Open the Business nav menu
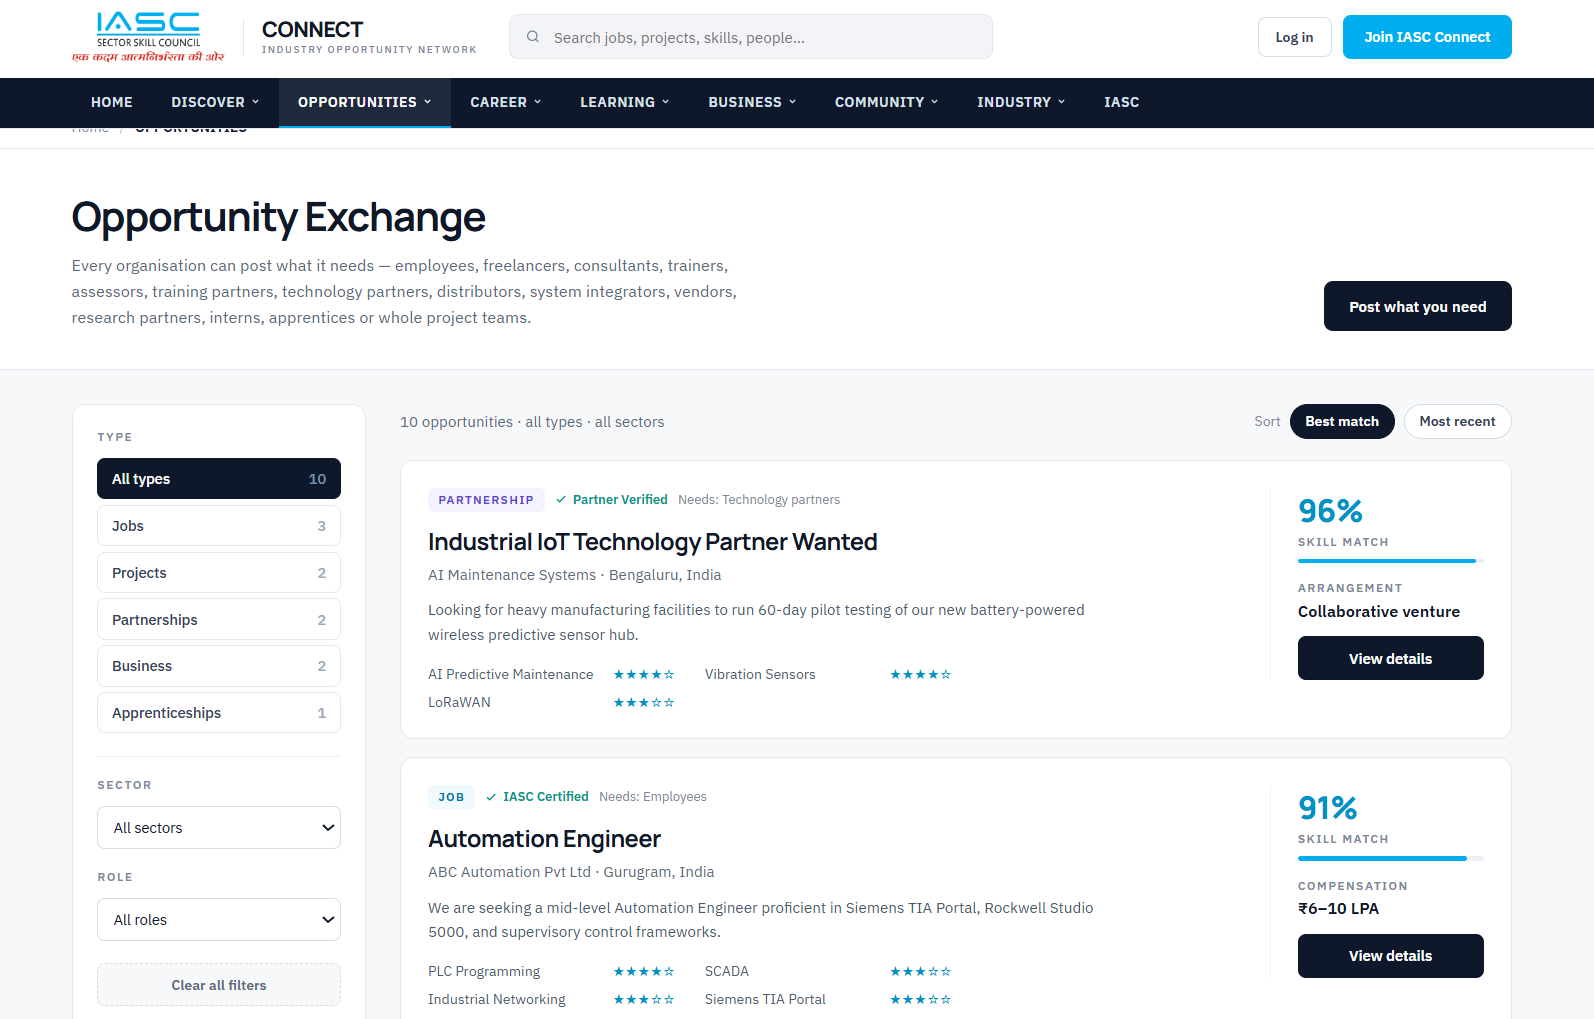Viewport: 1594px width, 1019px height. tap(753, 102)
